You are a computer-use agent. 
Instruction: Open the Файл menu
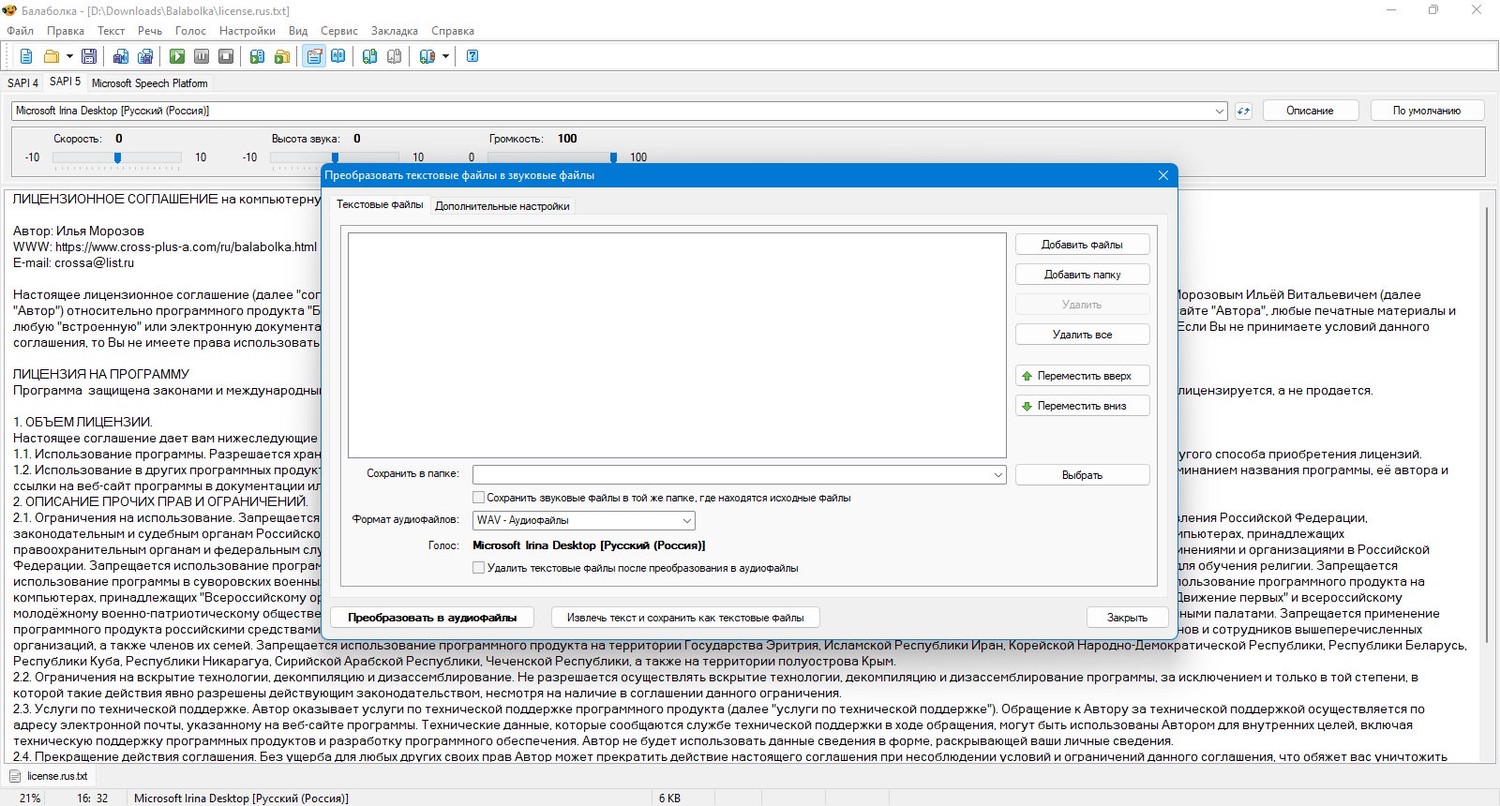20,31
